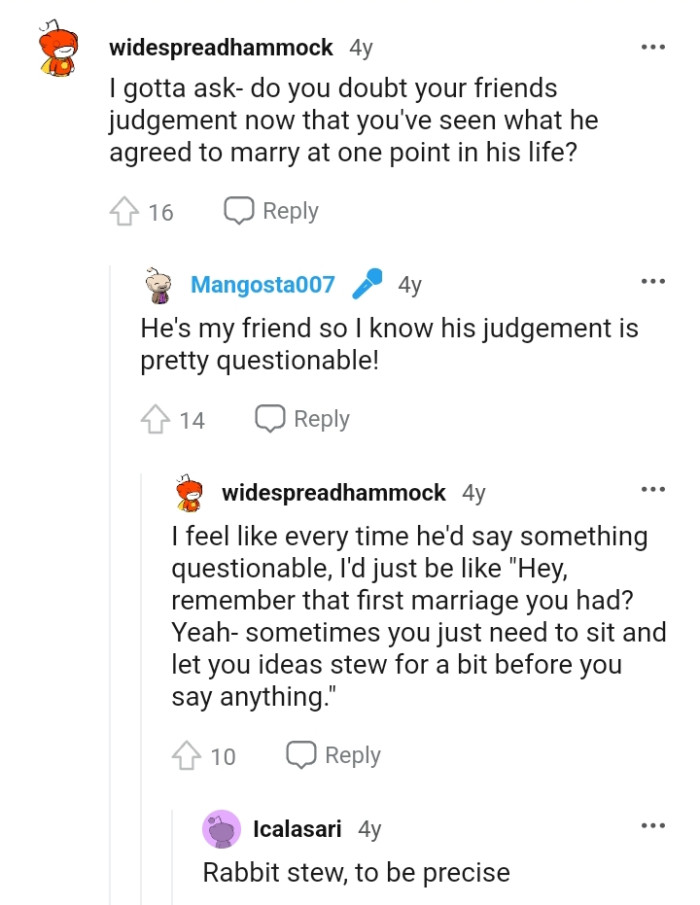700x905 pixels.
Task: Open the overflow menu on widespreadhammock's top comment
Action: (653, 45)
